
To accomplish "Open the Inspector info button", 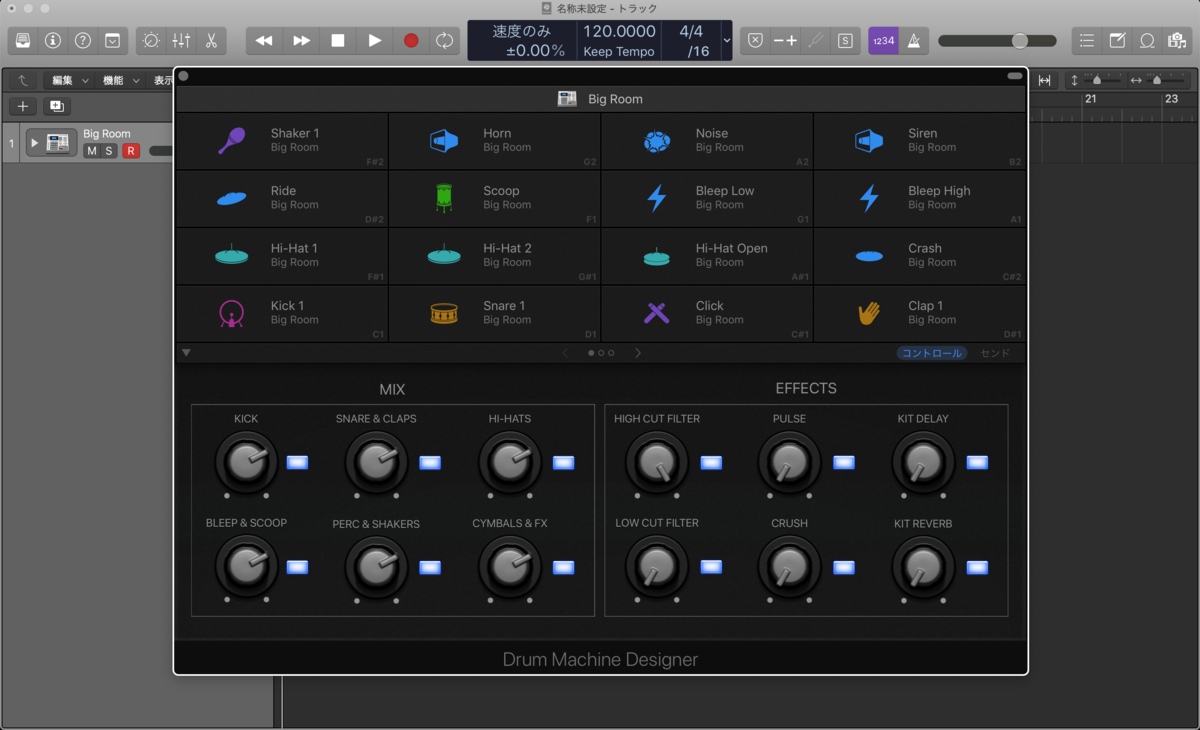I will tap(53, 41).
